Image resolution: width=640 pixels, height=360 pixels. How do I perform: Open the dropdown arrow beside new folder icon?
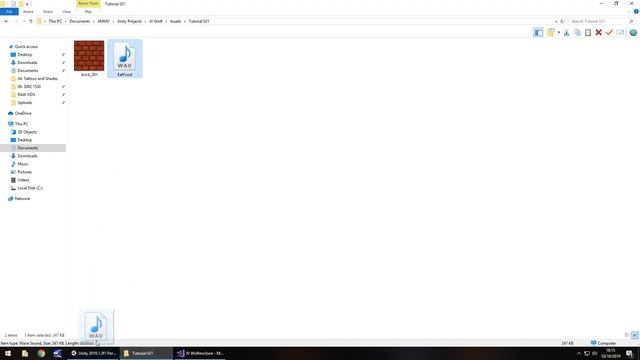point(559,33)
